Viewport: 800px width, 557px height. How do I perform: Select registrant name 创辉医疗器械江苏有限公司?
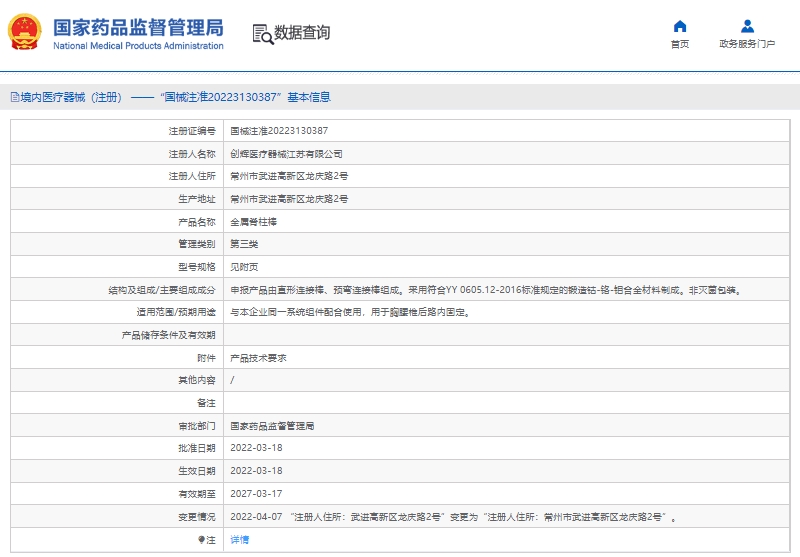click(286, 154)
